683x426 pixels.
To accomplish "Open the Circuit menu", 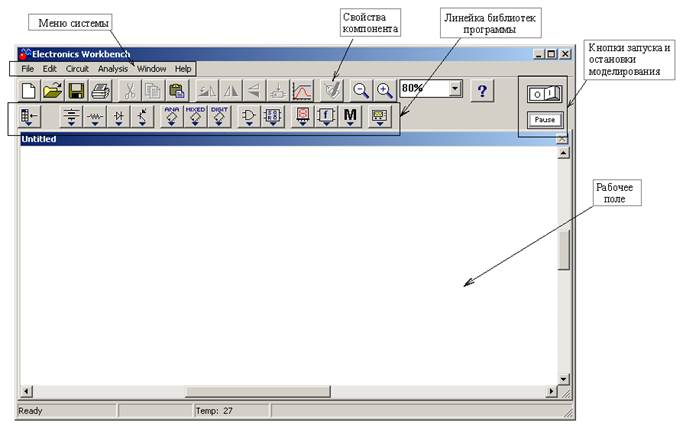I will [x=77, y=69].
